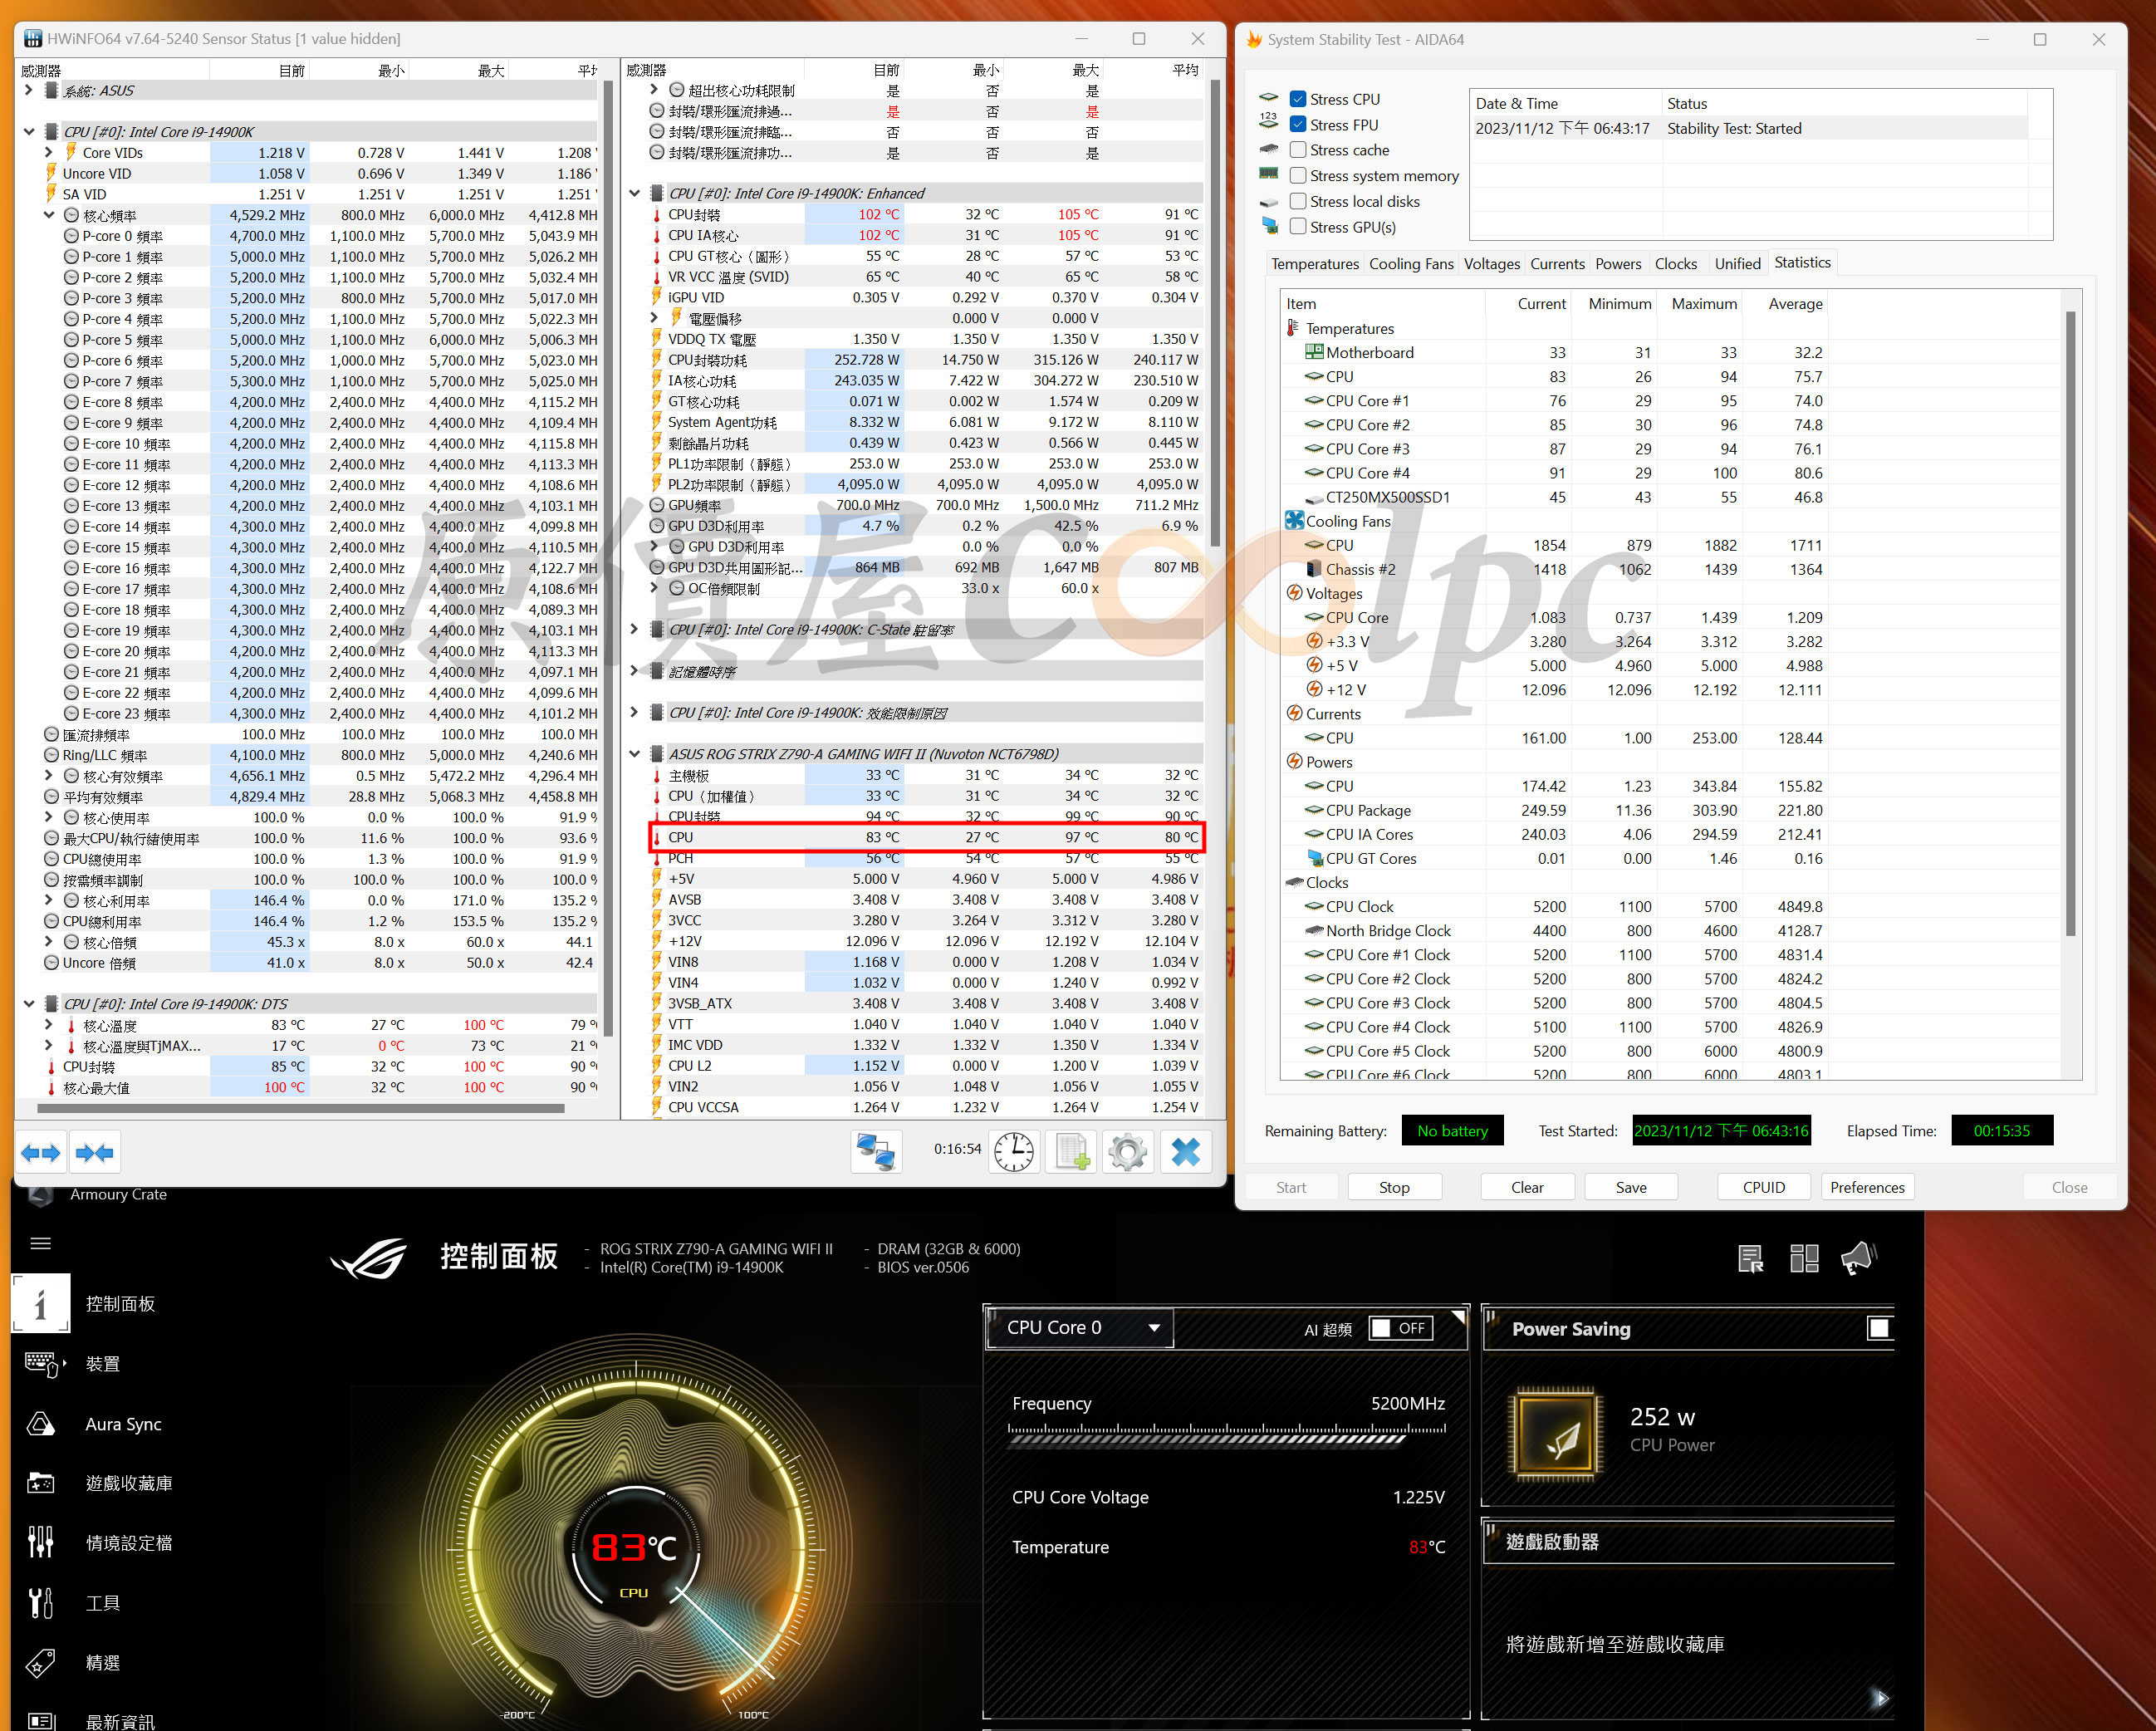Open Armoury Crate hamburger menu

point(41,1243)
